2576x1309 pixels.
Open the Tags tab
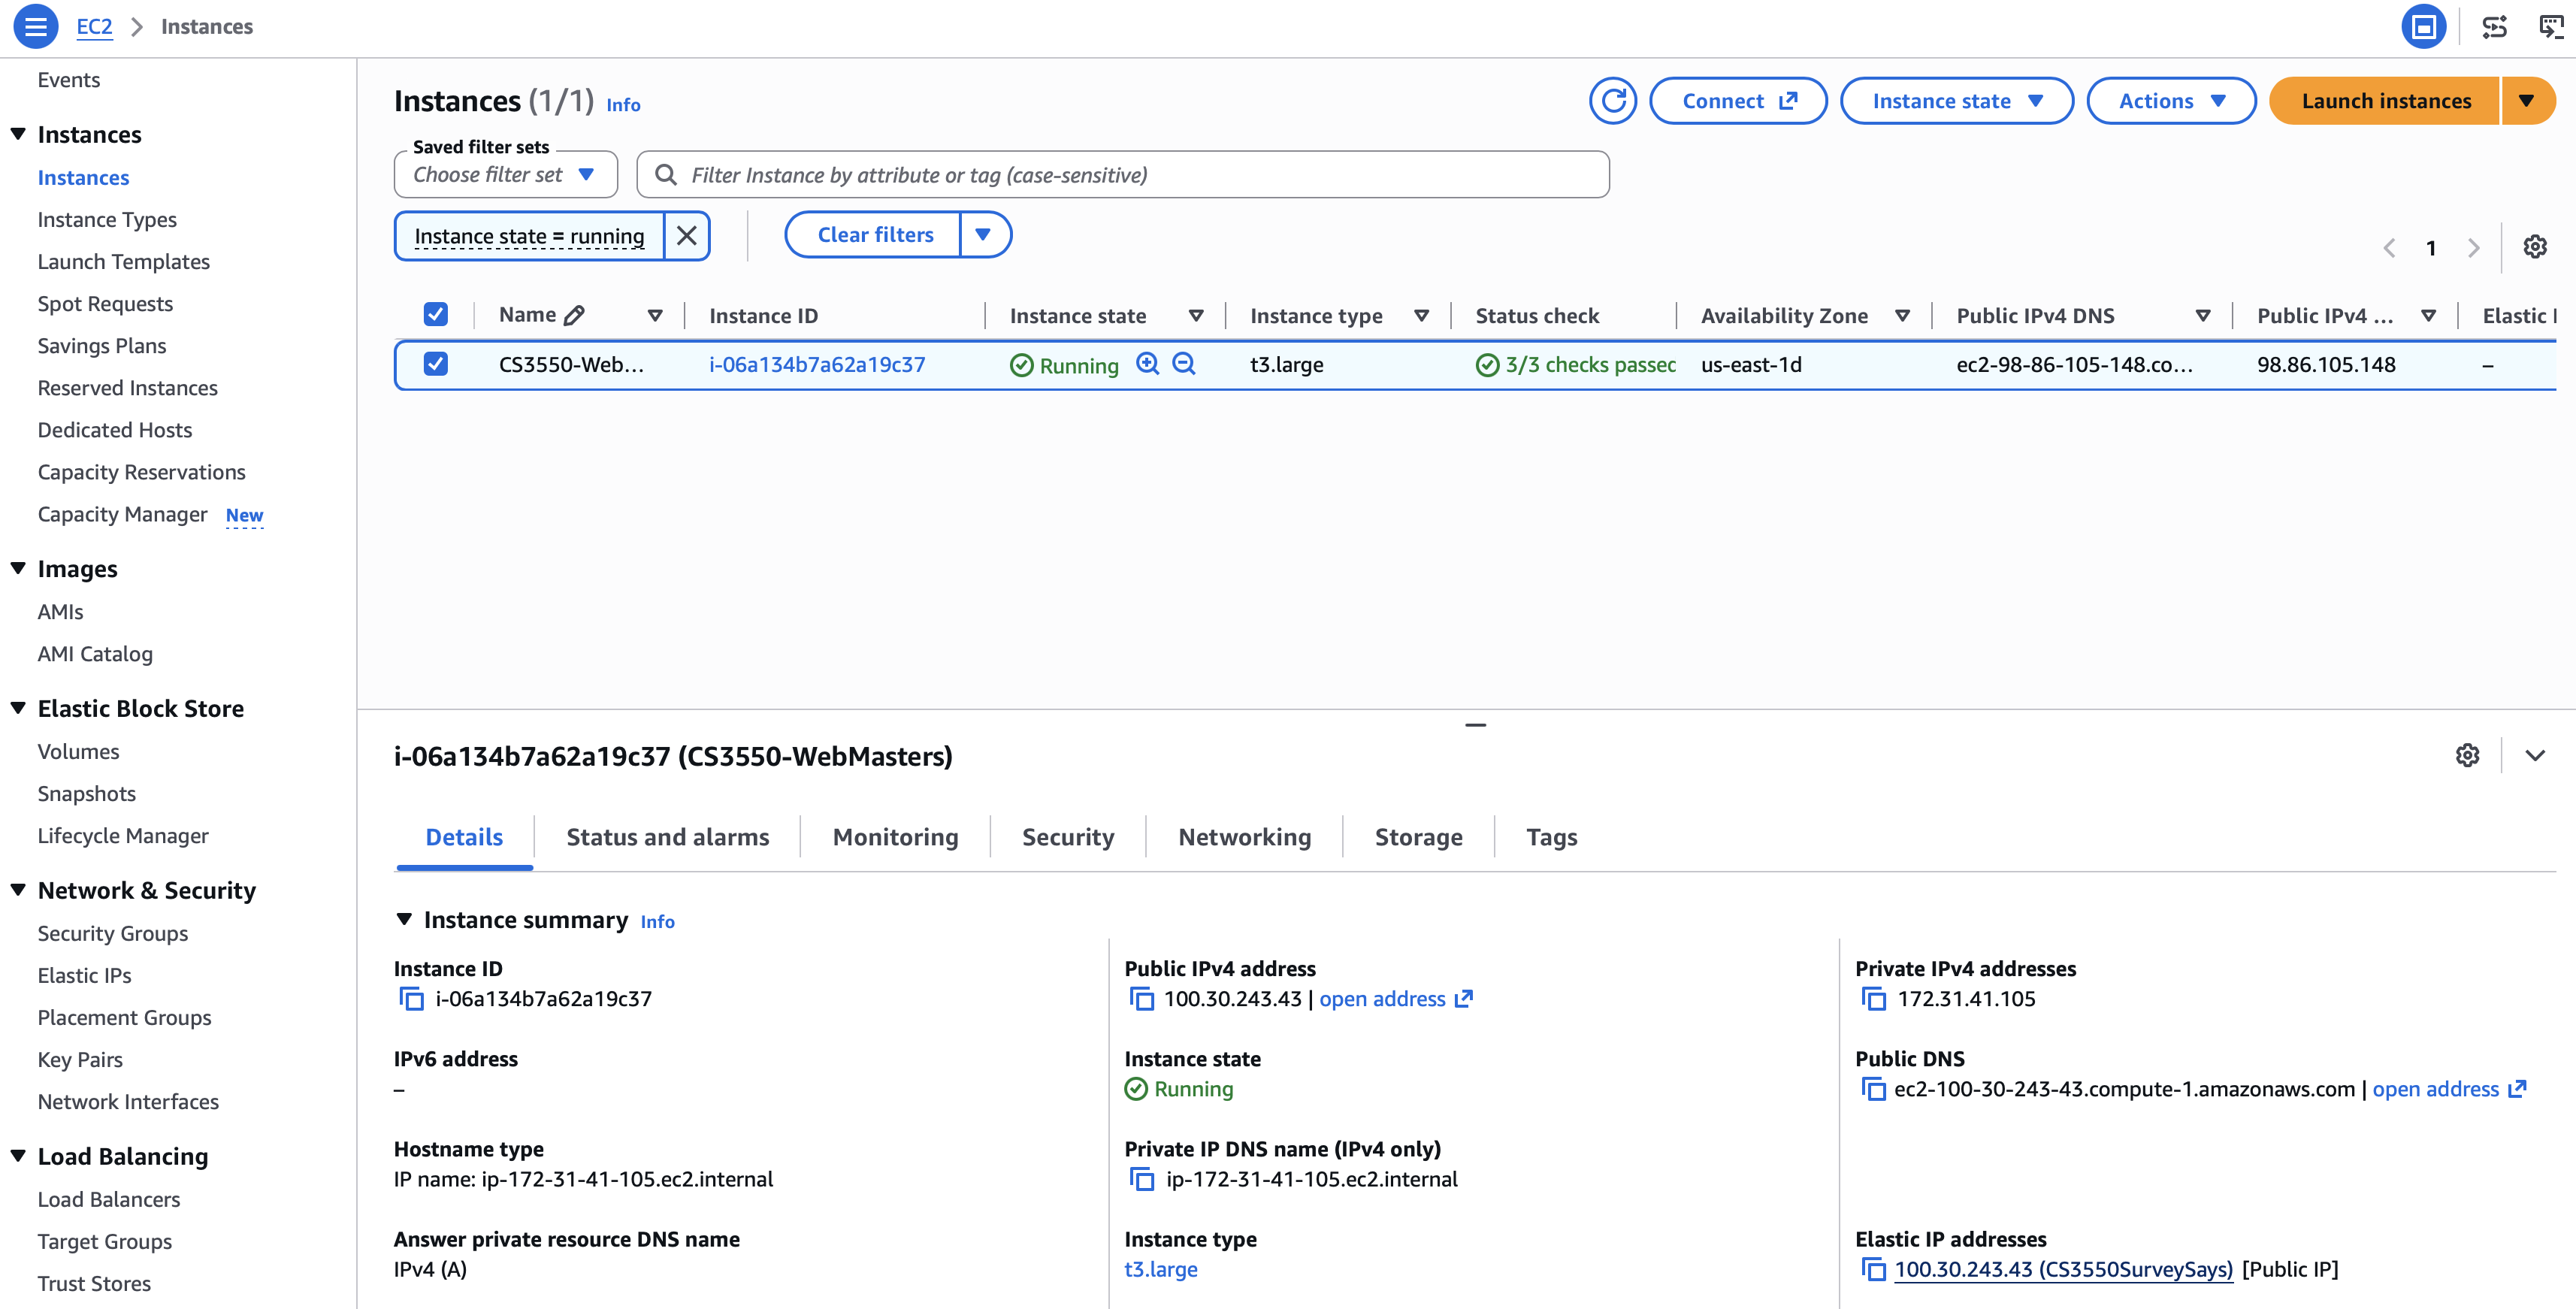coord(1551,837)
